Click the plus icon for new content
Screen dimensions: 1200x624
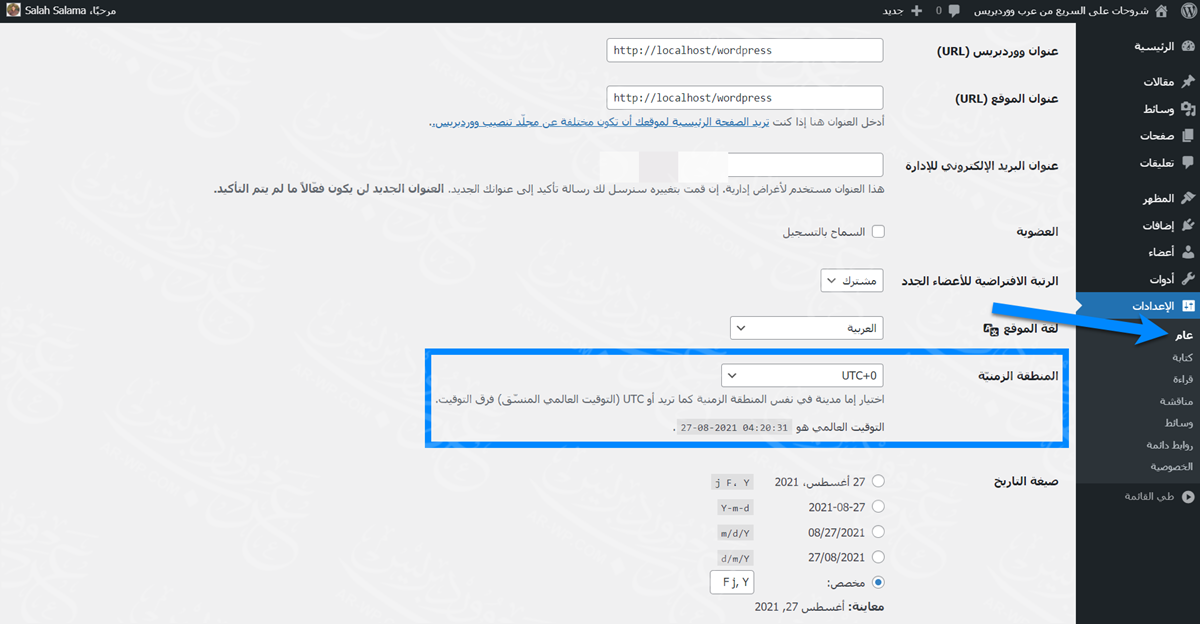pos(917,10)
